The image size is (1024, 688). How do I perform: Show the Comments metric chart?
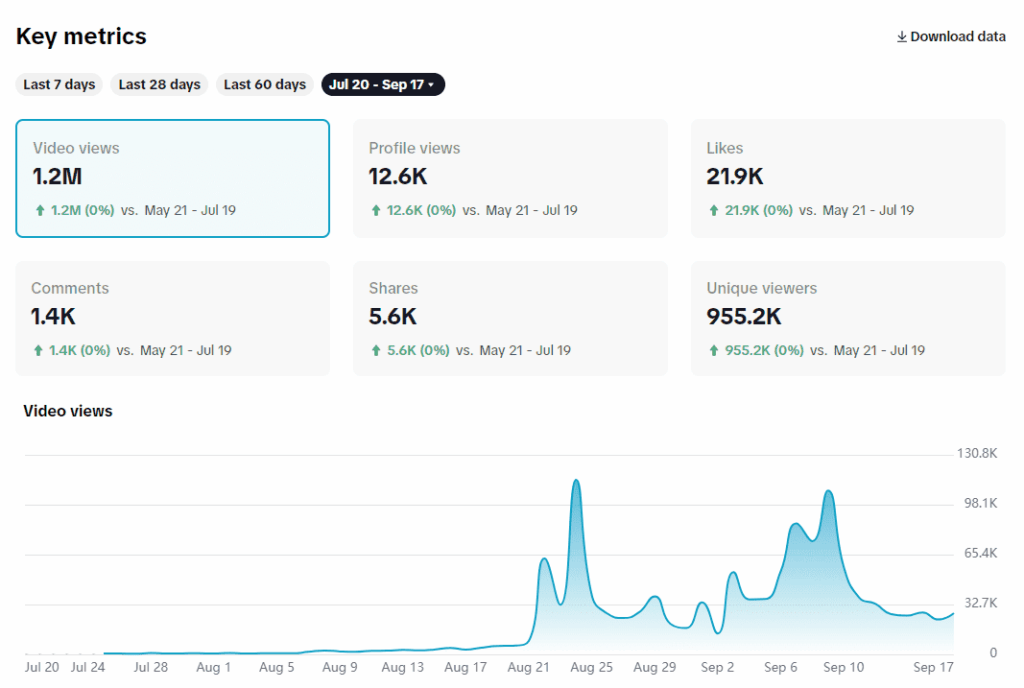[x=172, y=318]
